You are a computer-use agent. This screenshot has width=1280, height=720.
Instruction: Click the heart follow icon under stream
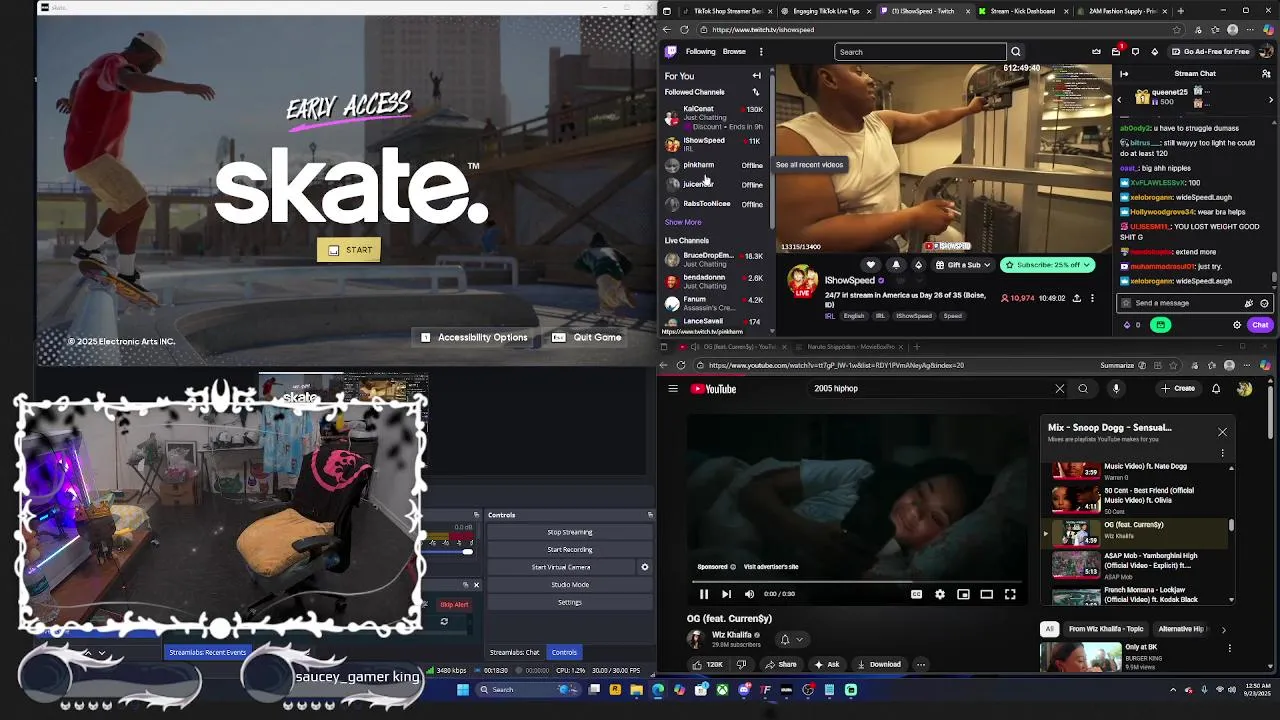coord(871,265)
